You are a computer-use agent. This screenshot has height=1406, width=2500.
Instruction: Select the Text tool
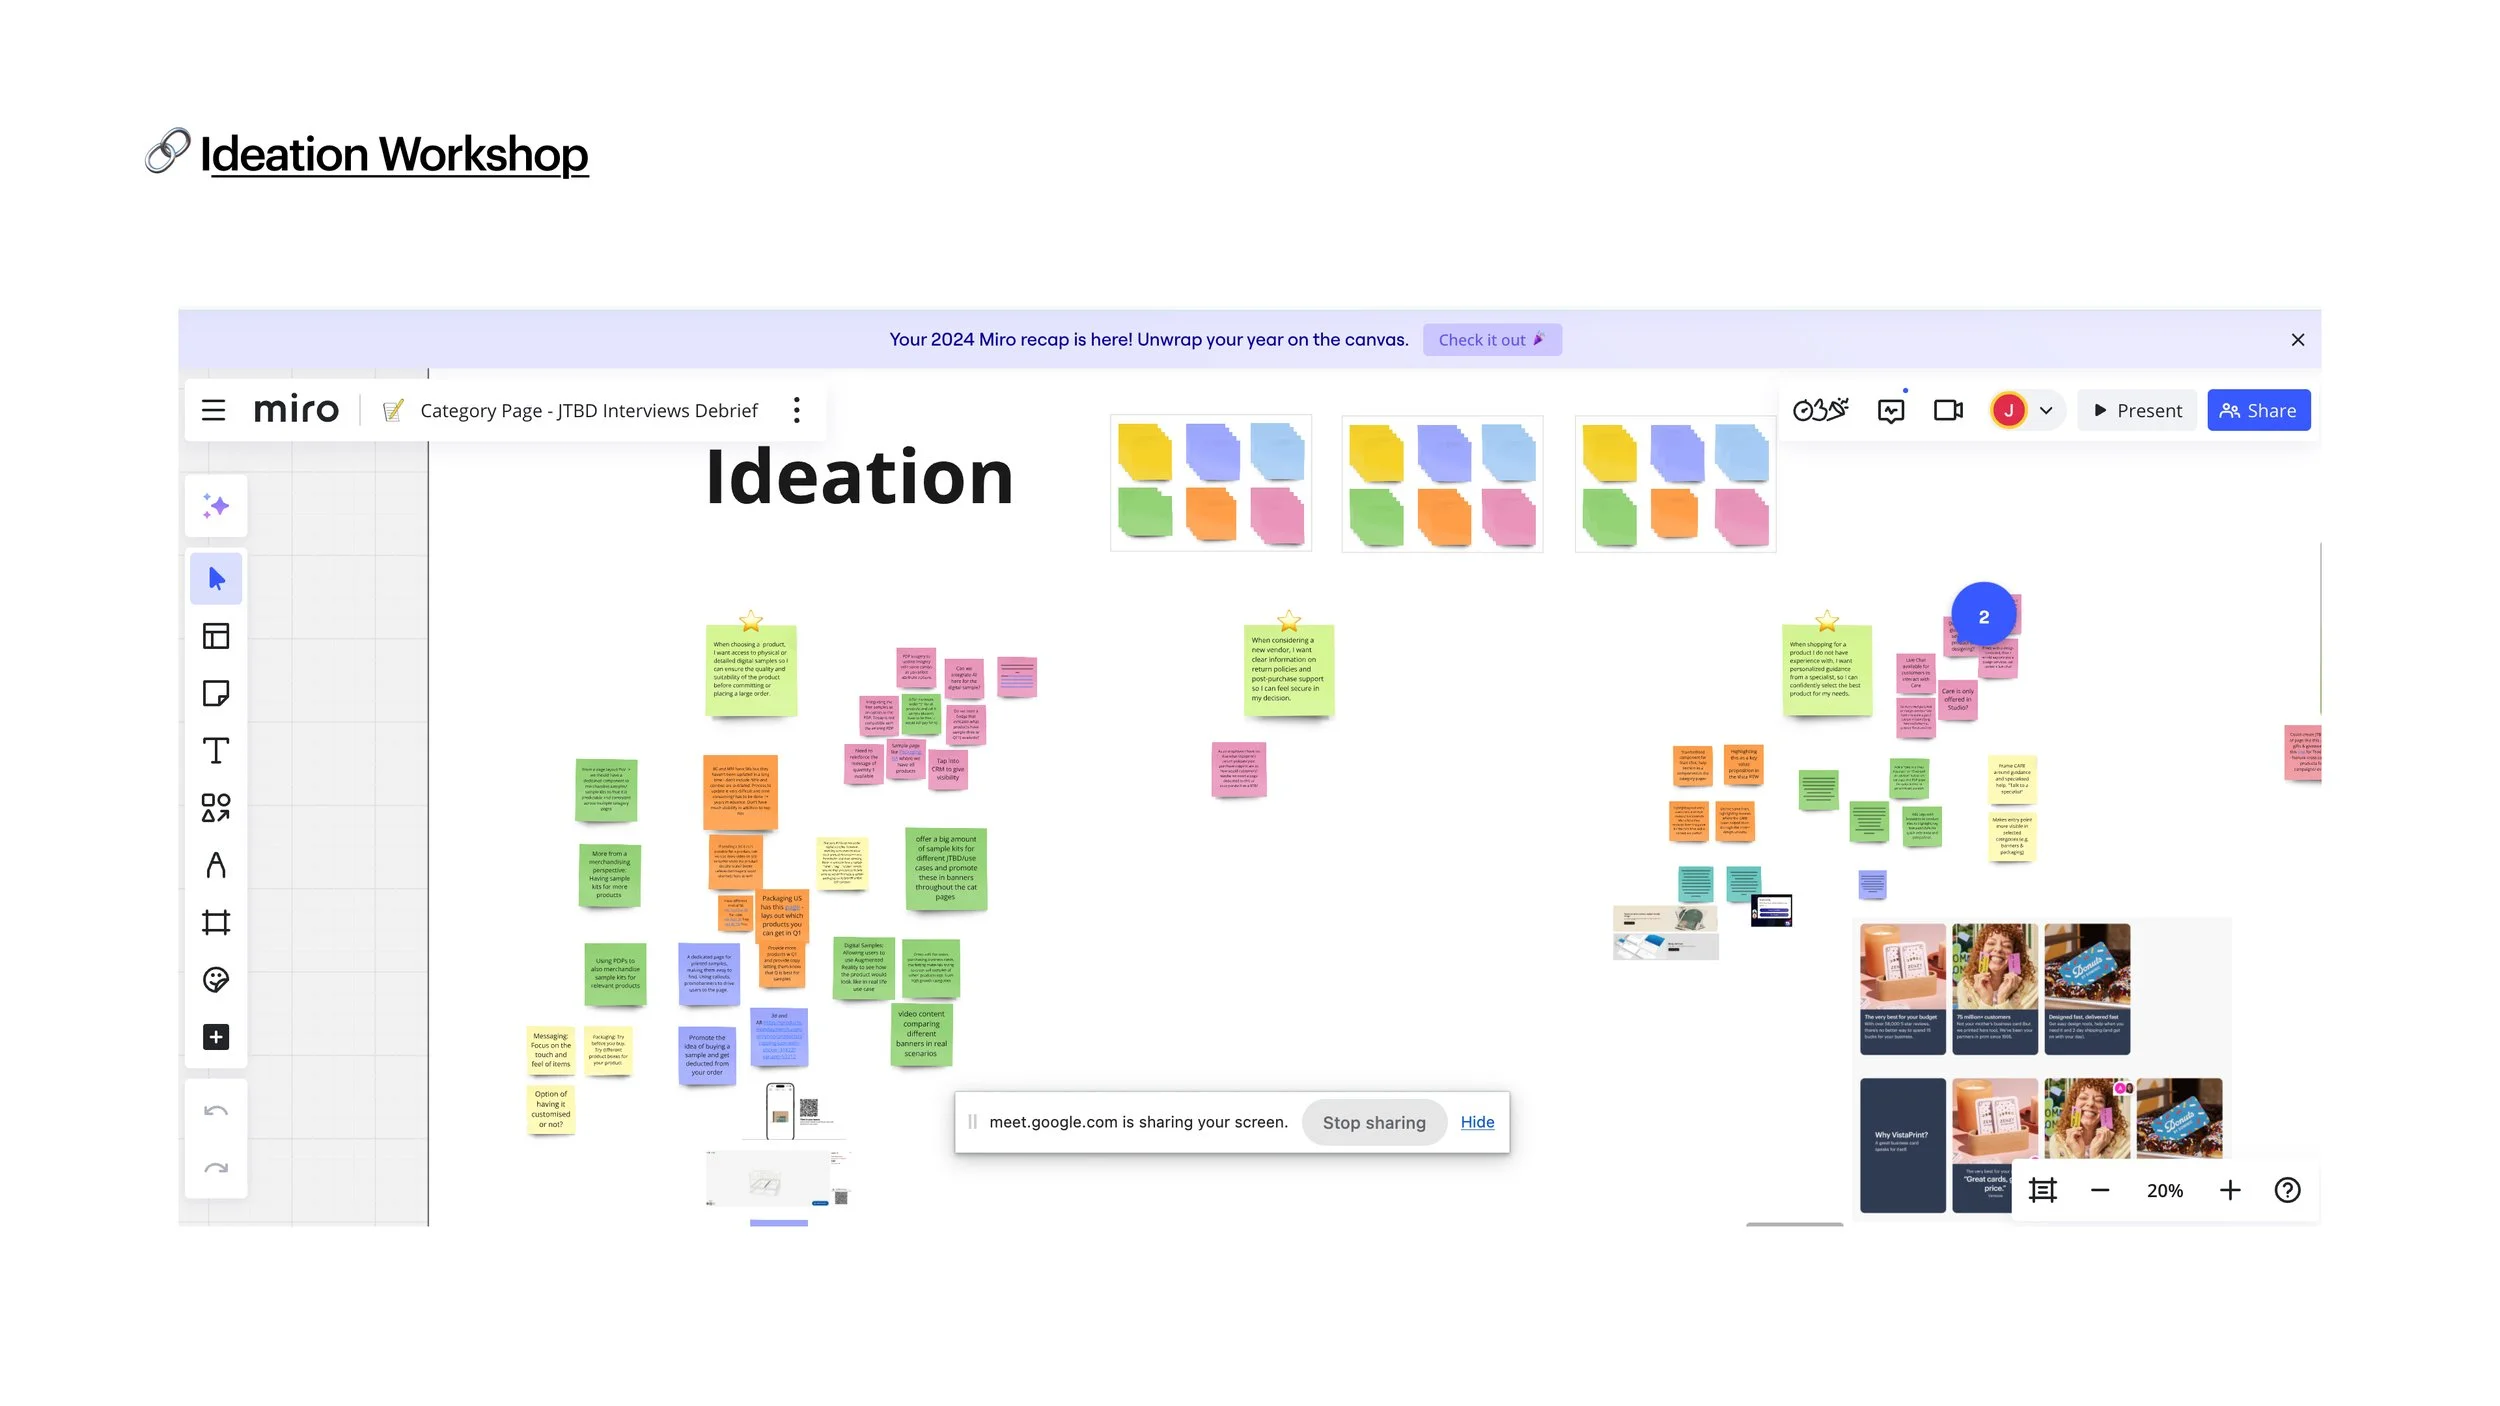click(216, 751)
